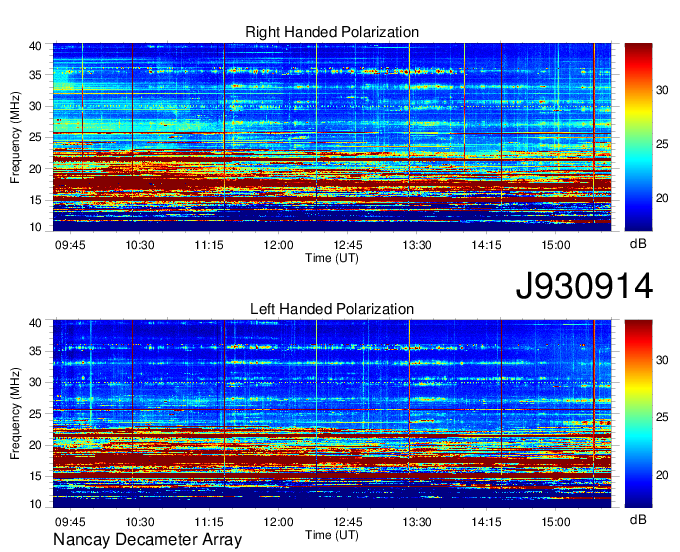680x552 pixels.
Task: Click the Right Handed Polarization title
Action: pos(332,32)
